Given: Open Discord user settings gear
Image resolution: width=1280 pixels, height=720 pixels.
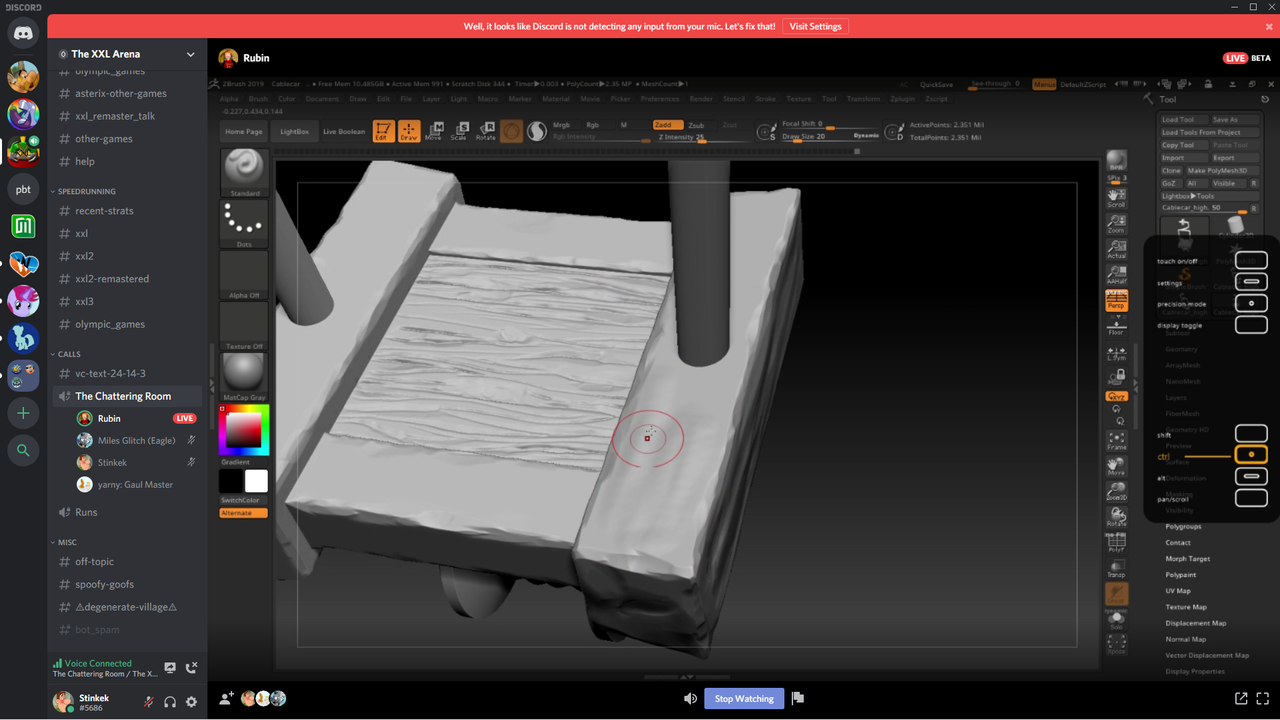Looking at the screenshot, I should [x=192, y=702].
